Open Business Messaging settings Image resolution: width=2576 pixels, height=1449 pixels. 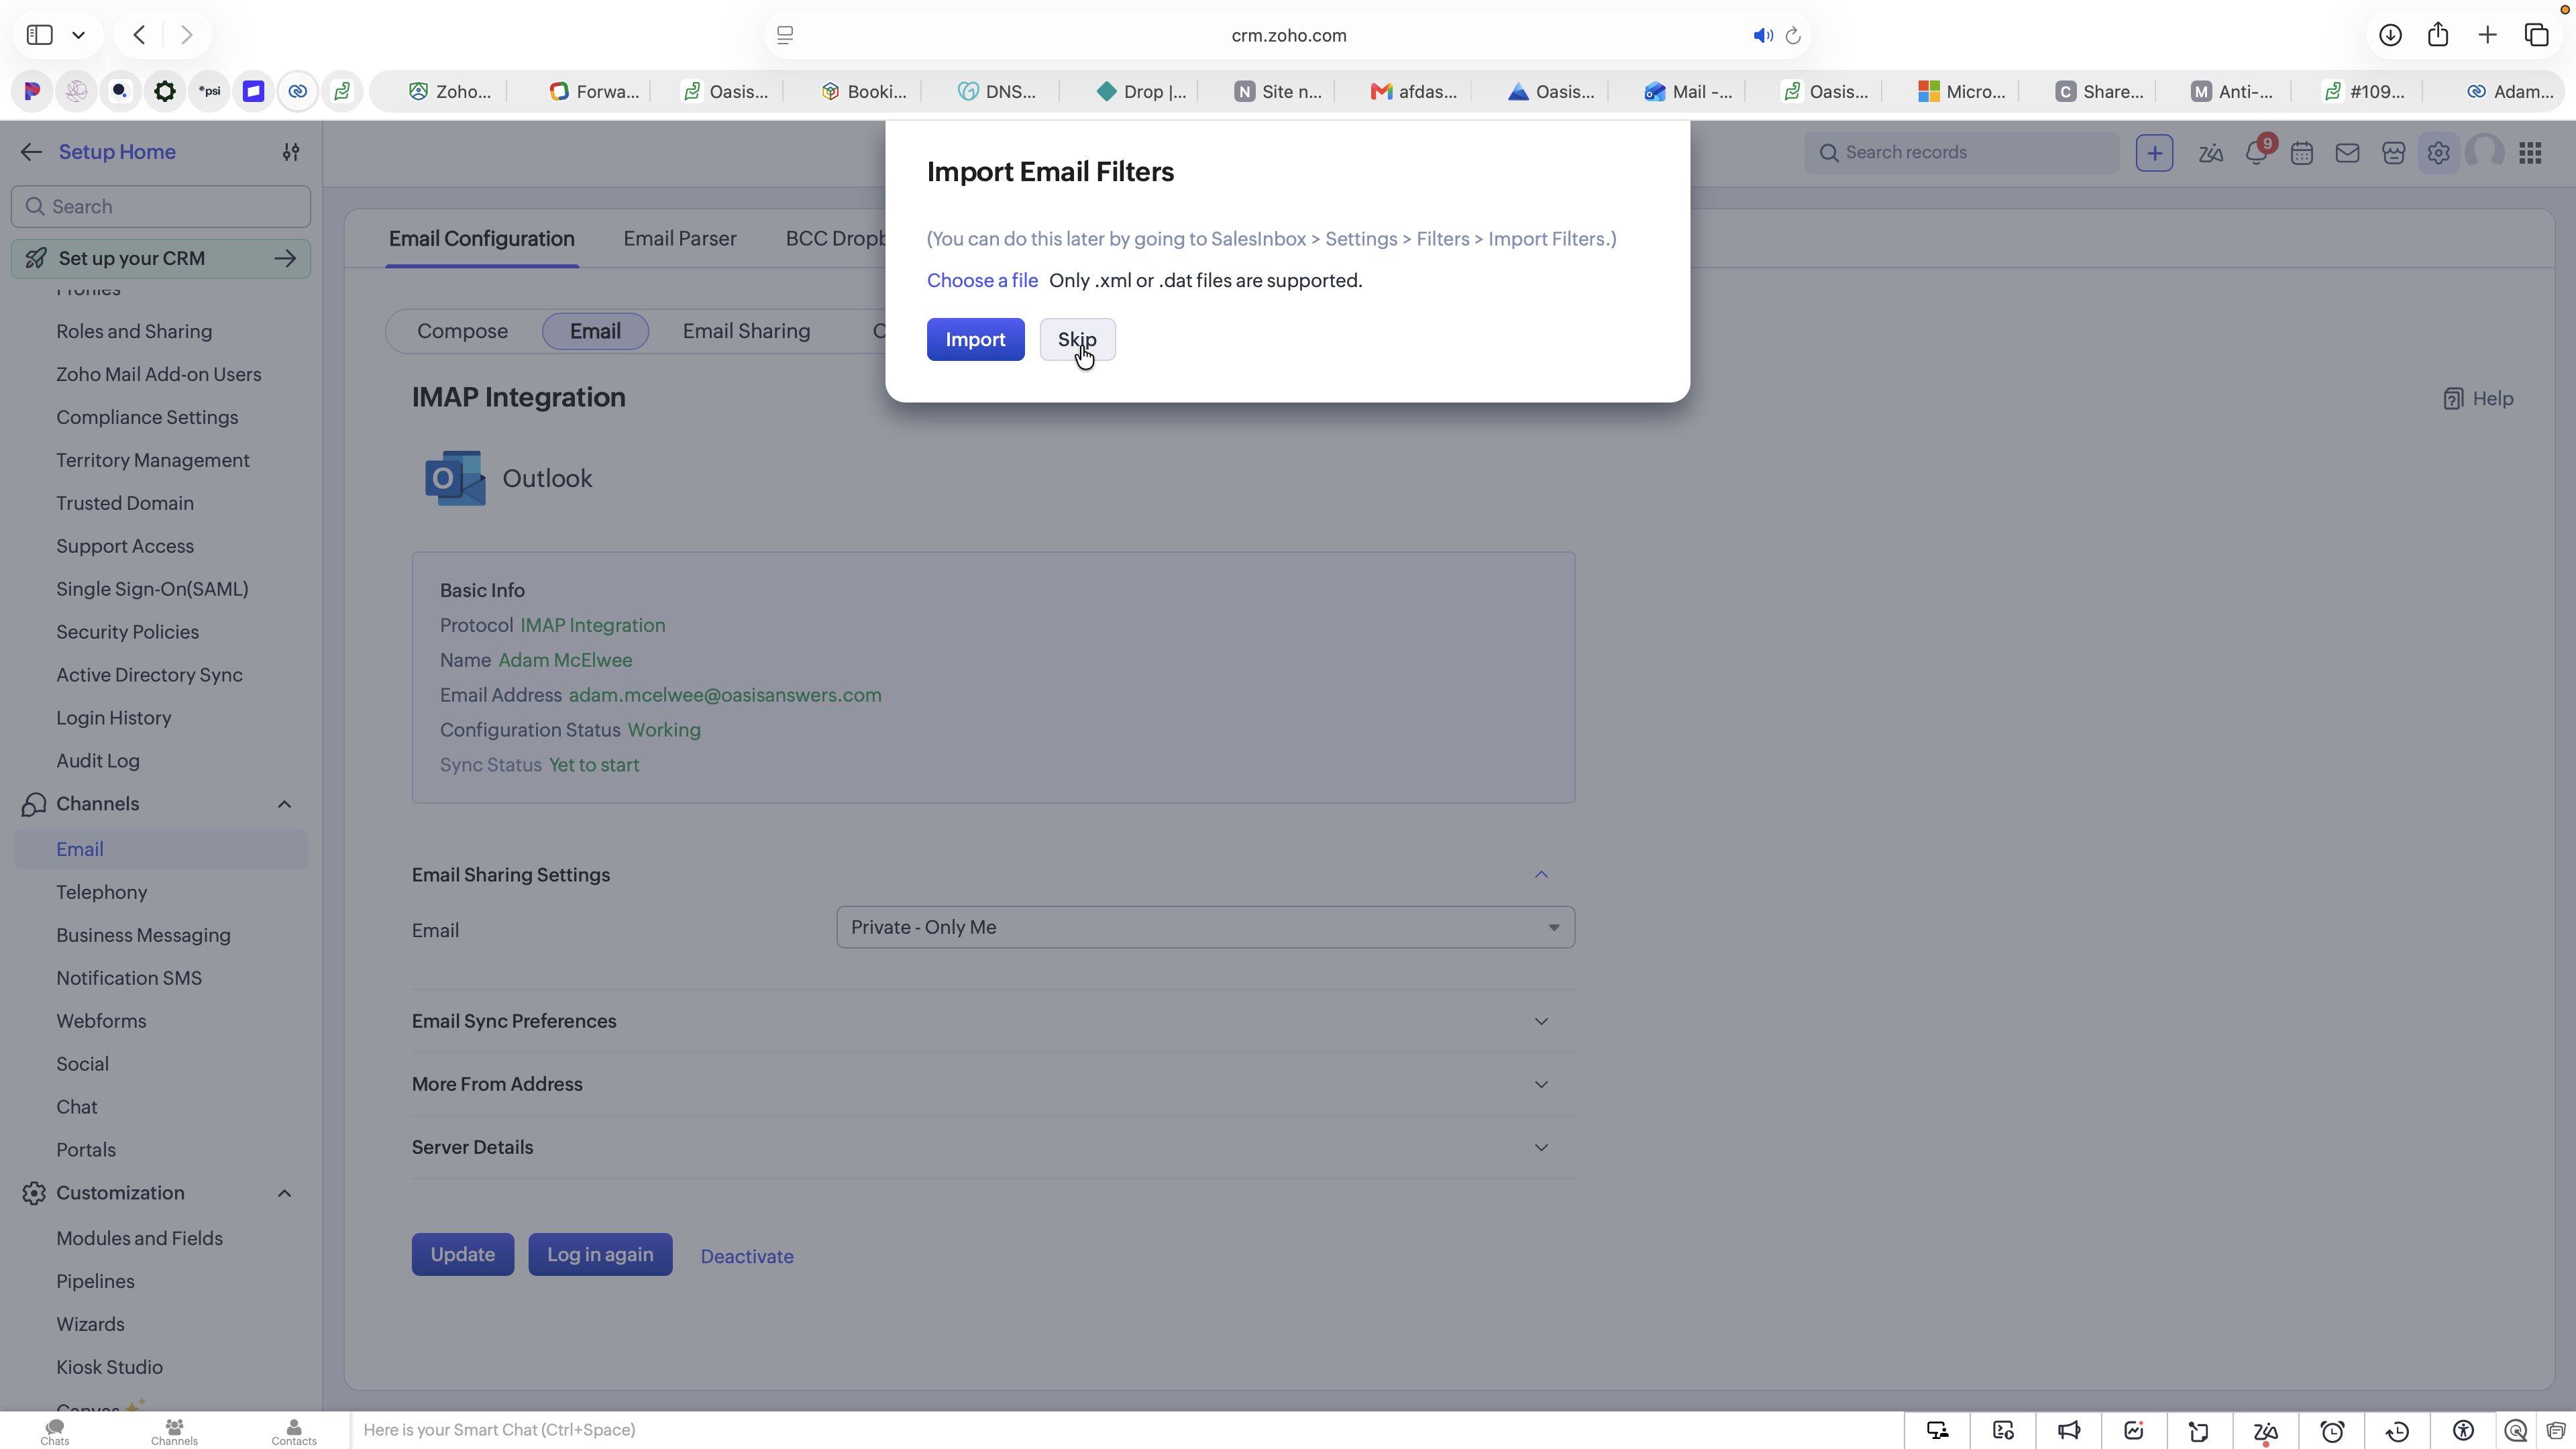point(143,935)
